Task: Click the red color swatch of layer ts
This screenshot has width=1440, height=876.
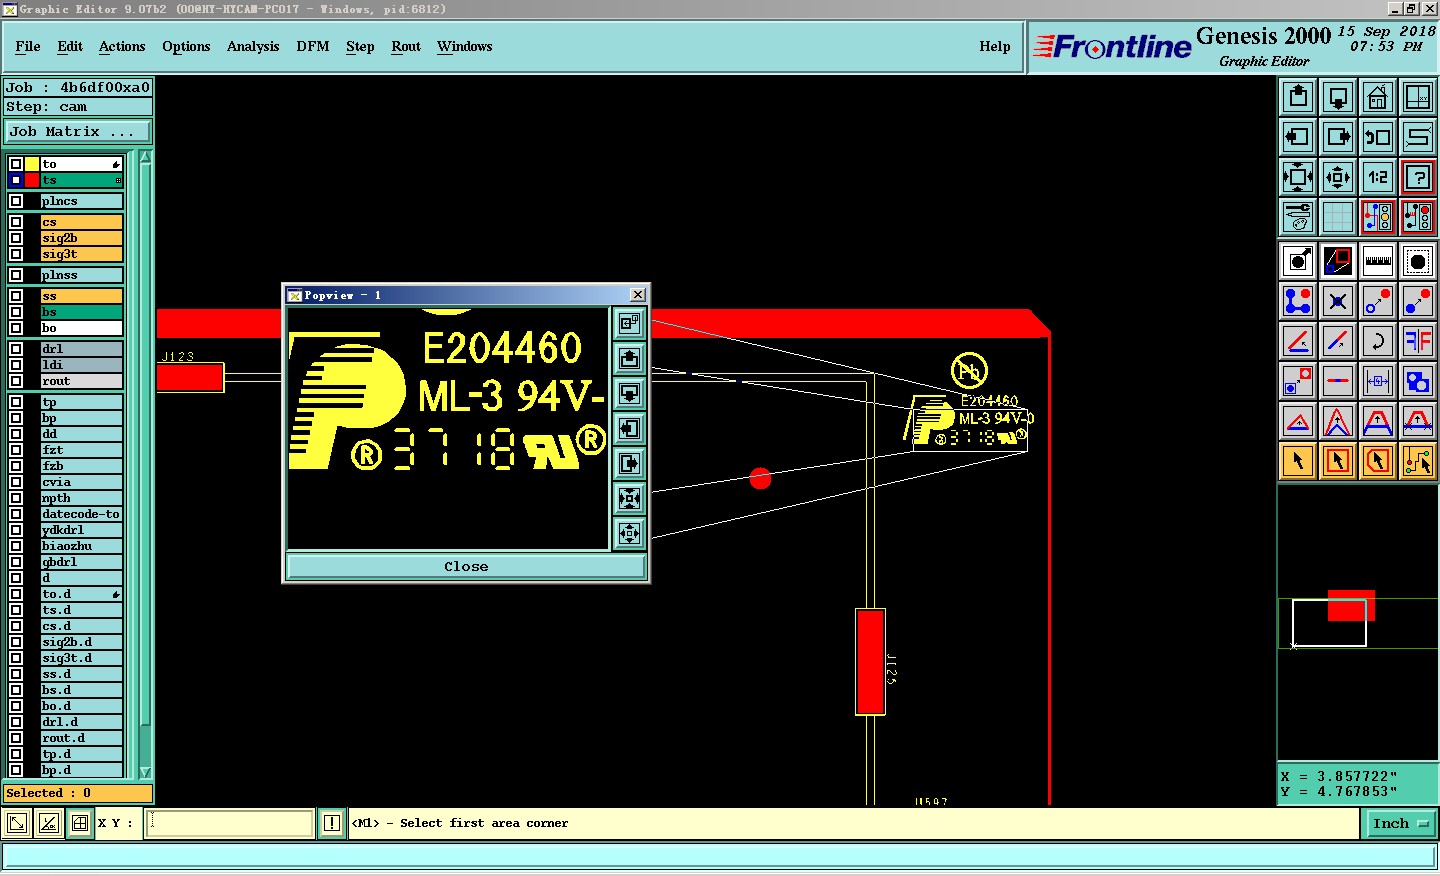Action: click(x=32, y=180)
